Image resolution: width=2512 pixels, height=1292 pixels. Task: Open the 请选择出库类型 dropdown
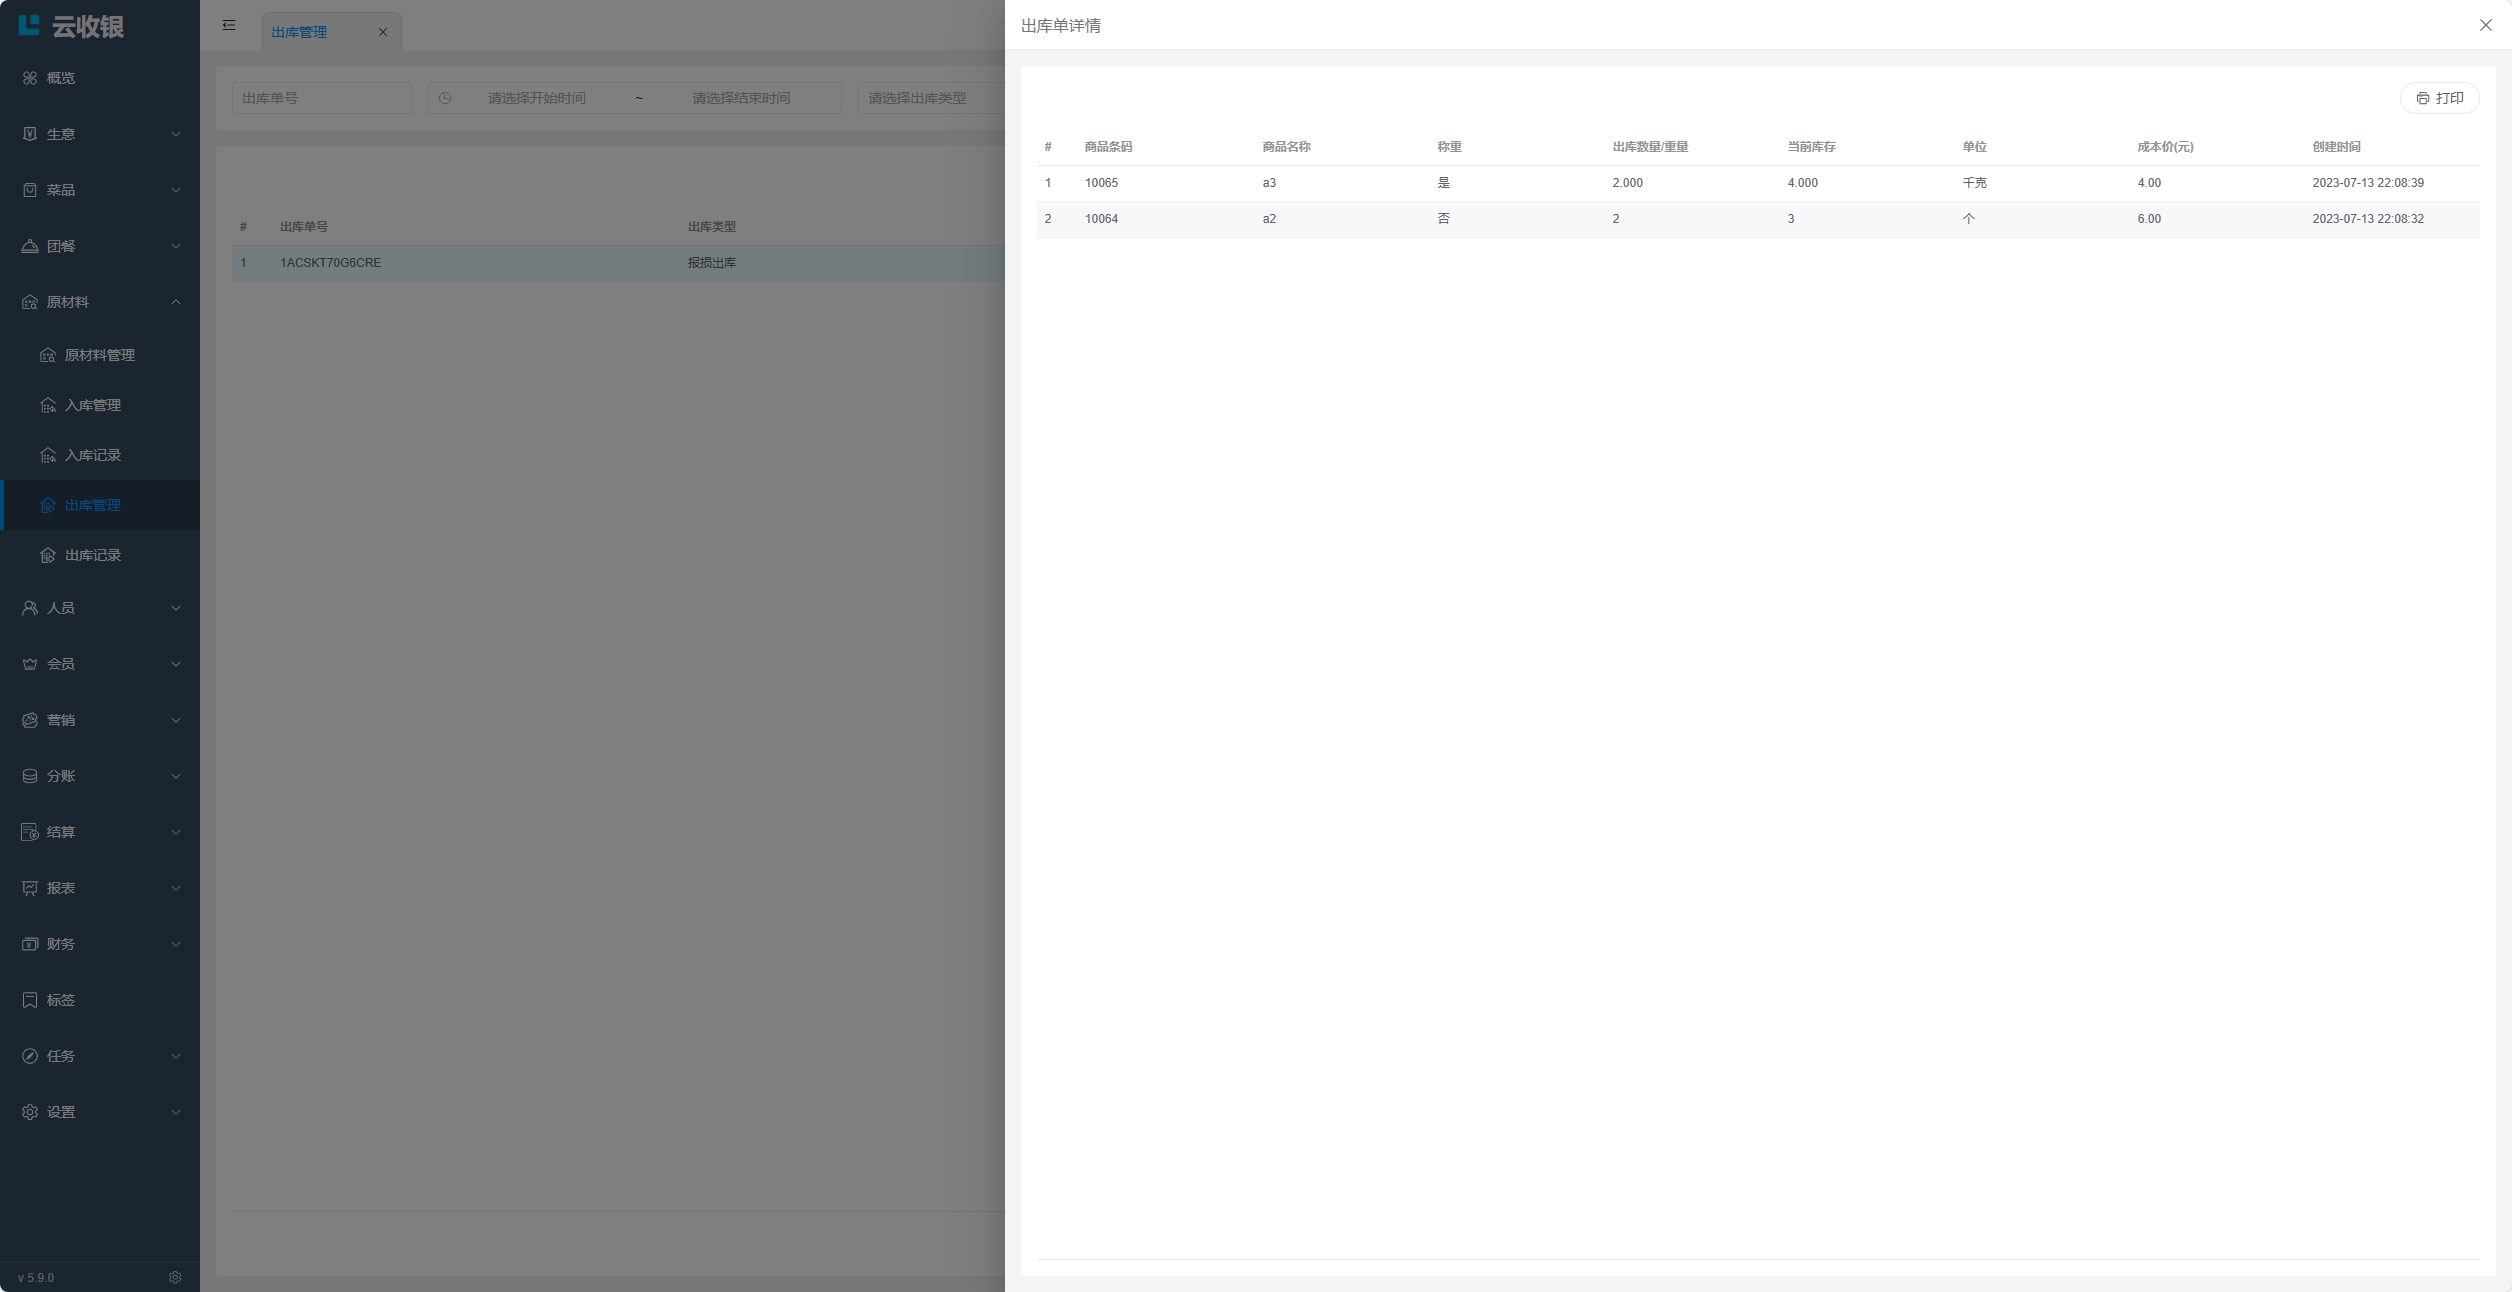point(930,98)
